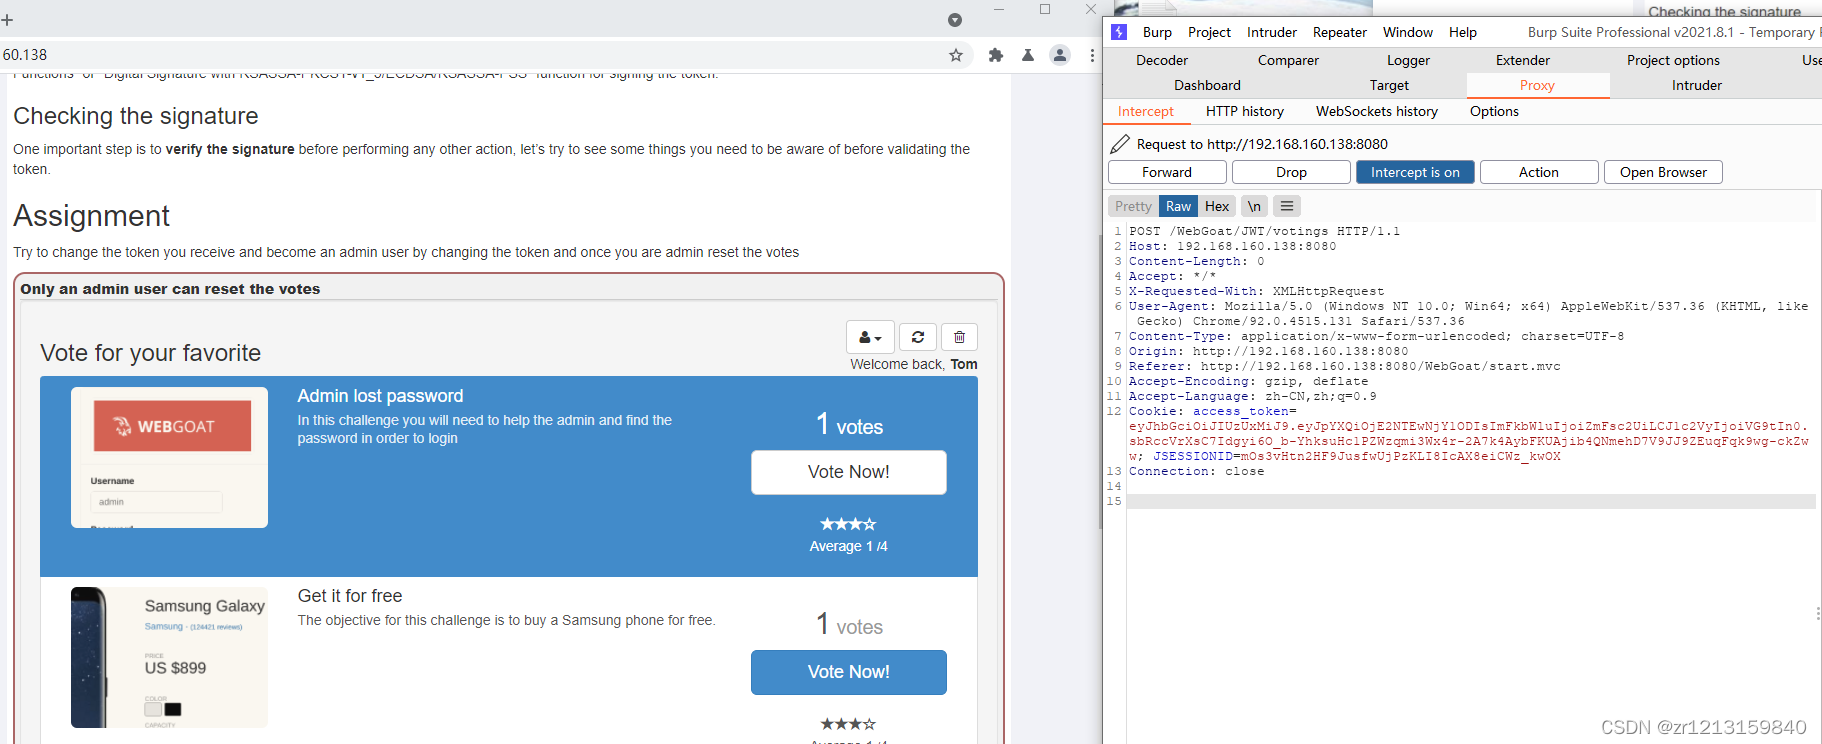Switch to the Comparer tab
Image resolution: width=1822 pixels, height=744 pixels.
pyautogui.click(x=1288, y=60)
